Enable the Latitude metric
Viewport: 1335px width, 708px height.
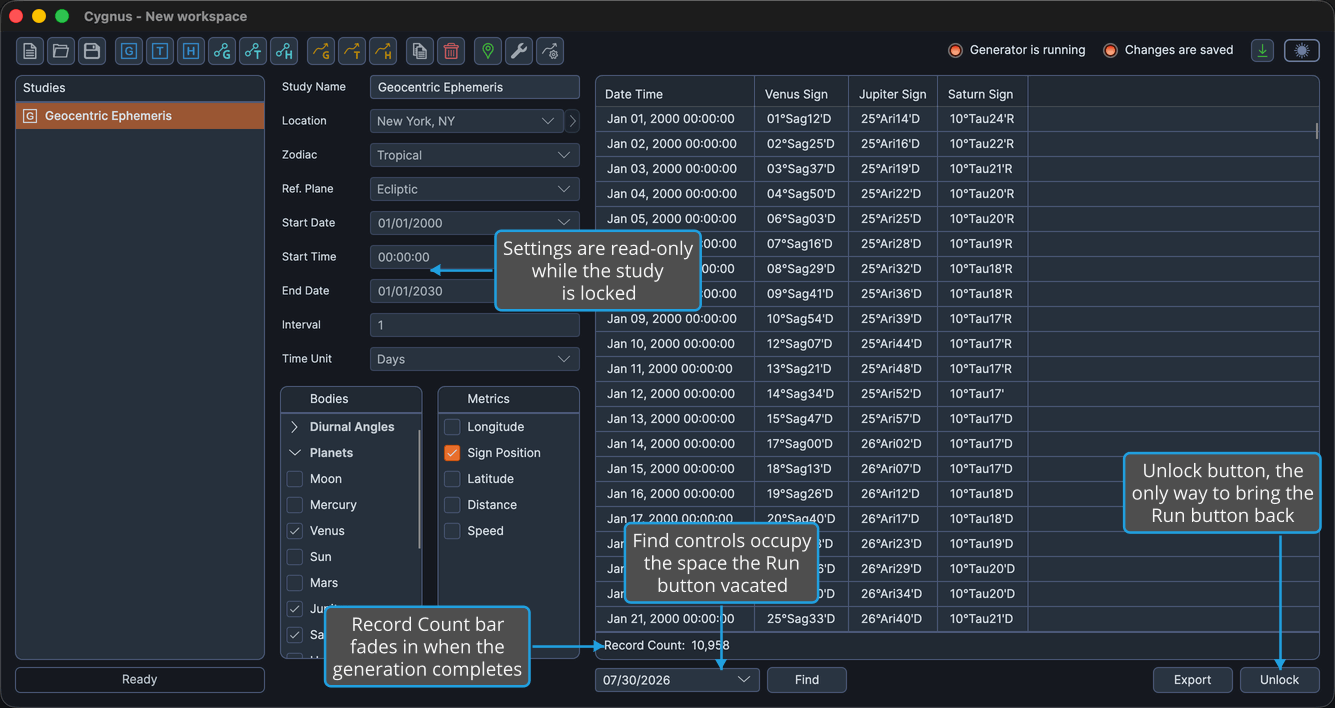452,479
